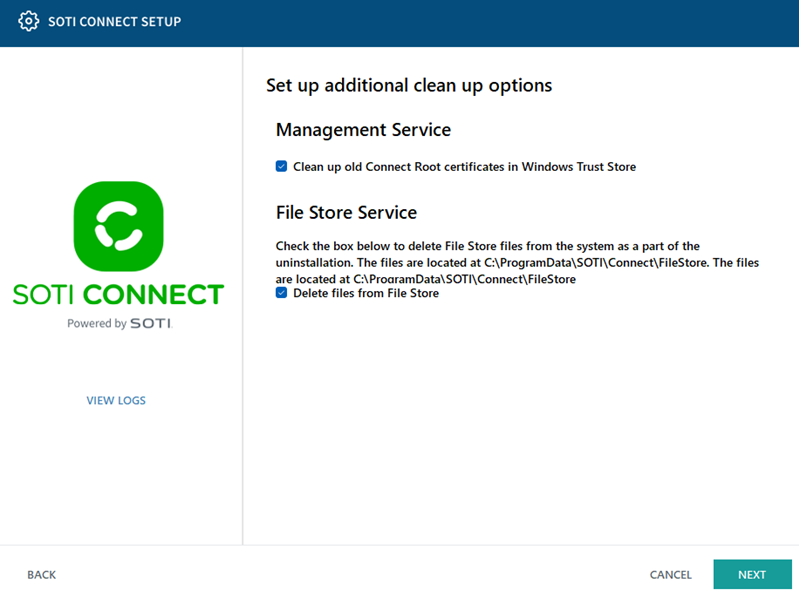Proceed with the NEXT button
This screenshot has height=596, width=799.
coord(753,575)
